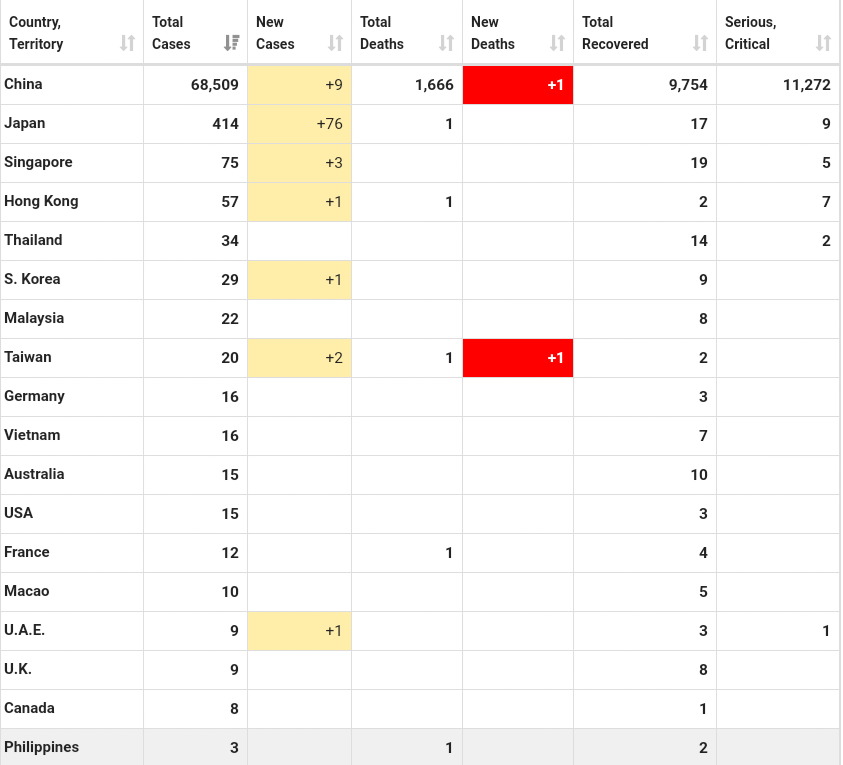
Task: Click the Singapore country name
Action: pos(38,162)
